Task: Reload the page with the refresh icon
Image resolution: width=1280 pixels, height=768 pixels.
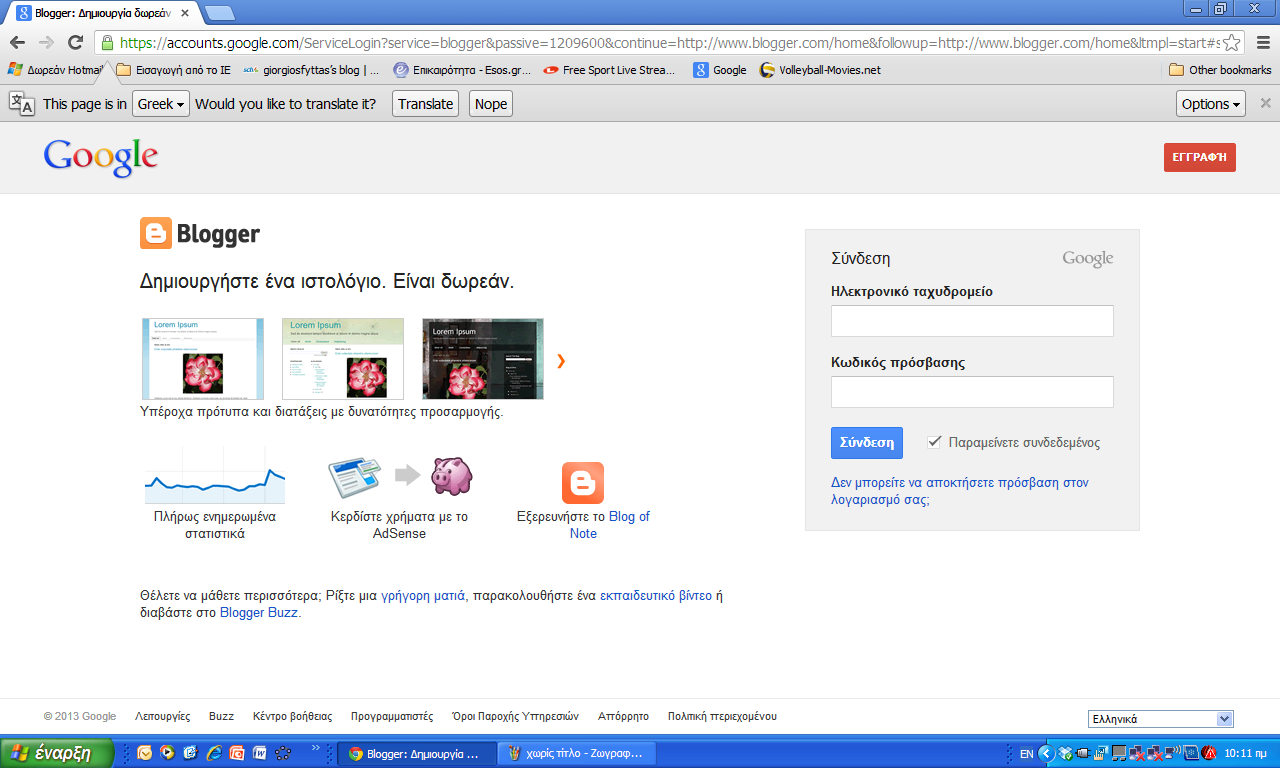Action: tap(75, 42)
